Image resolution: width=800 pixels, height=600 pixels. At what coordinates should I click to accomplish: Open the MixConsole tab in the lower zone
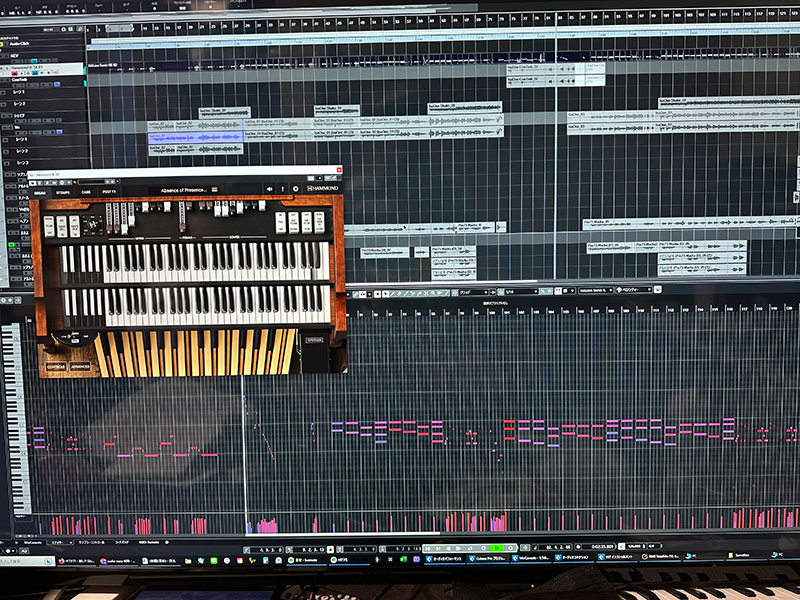(32, 542)
